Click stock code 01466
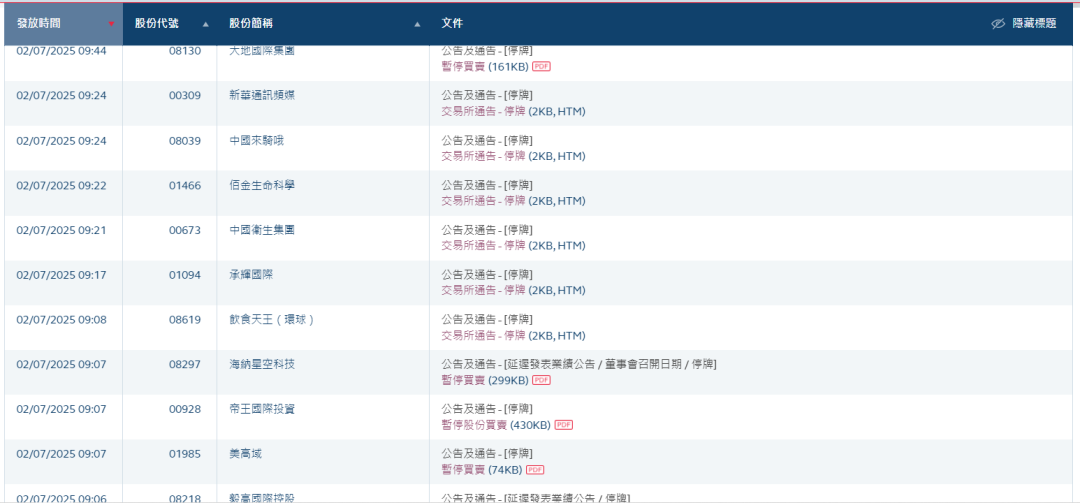This screenshot has width=1080, height=503. (185, 185)
